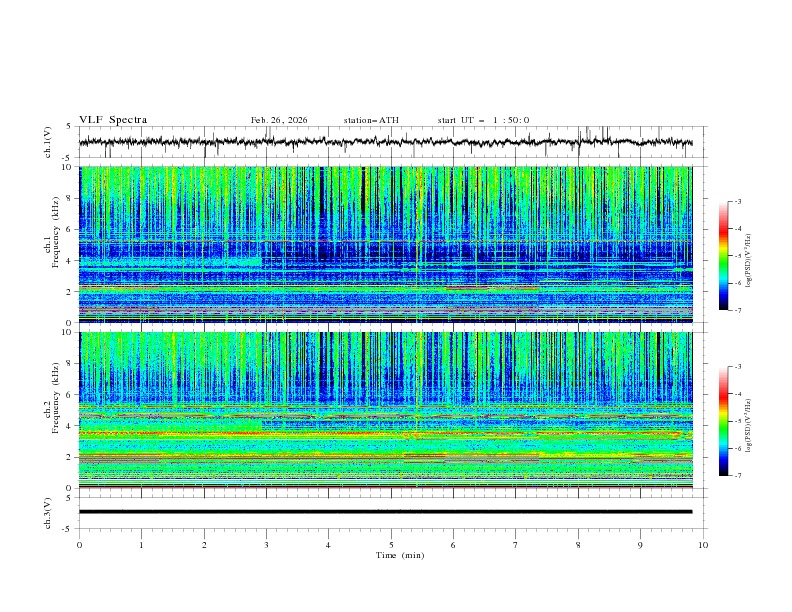Click time axis tick label "10"
Image resolution: width=792 pixels, height=612 pixels.
tap(703, 545)
